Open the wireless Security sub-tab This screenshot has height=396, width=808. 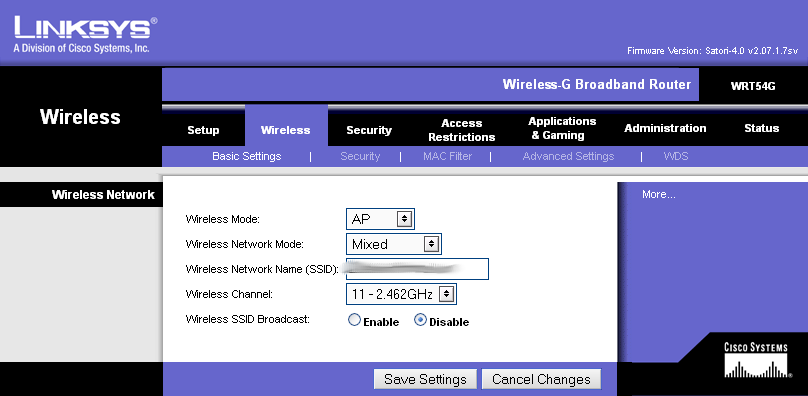(360, 156)
